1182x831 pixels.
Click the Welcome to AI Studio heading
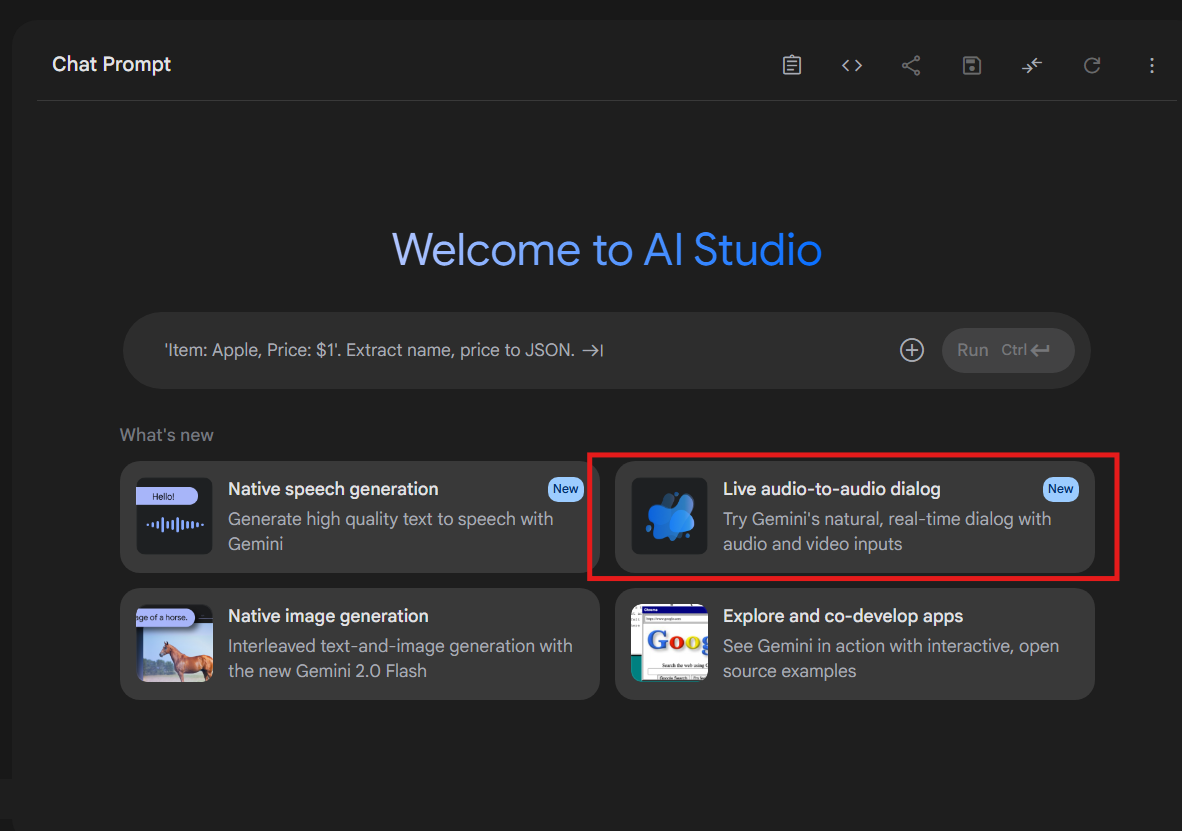[x=607, y=250]
